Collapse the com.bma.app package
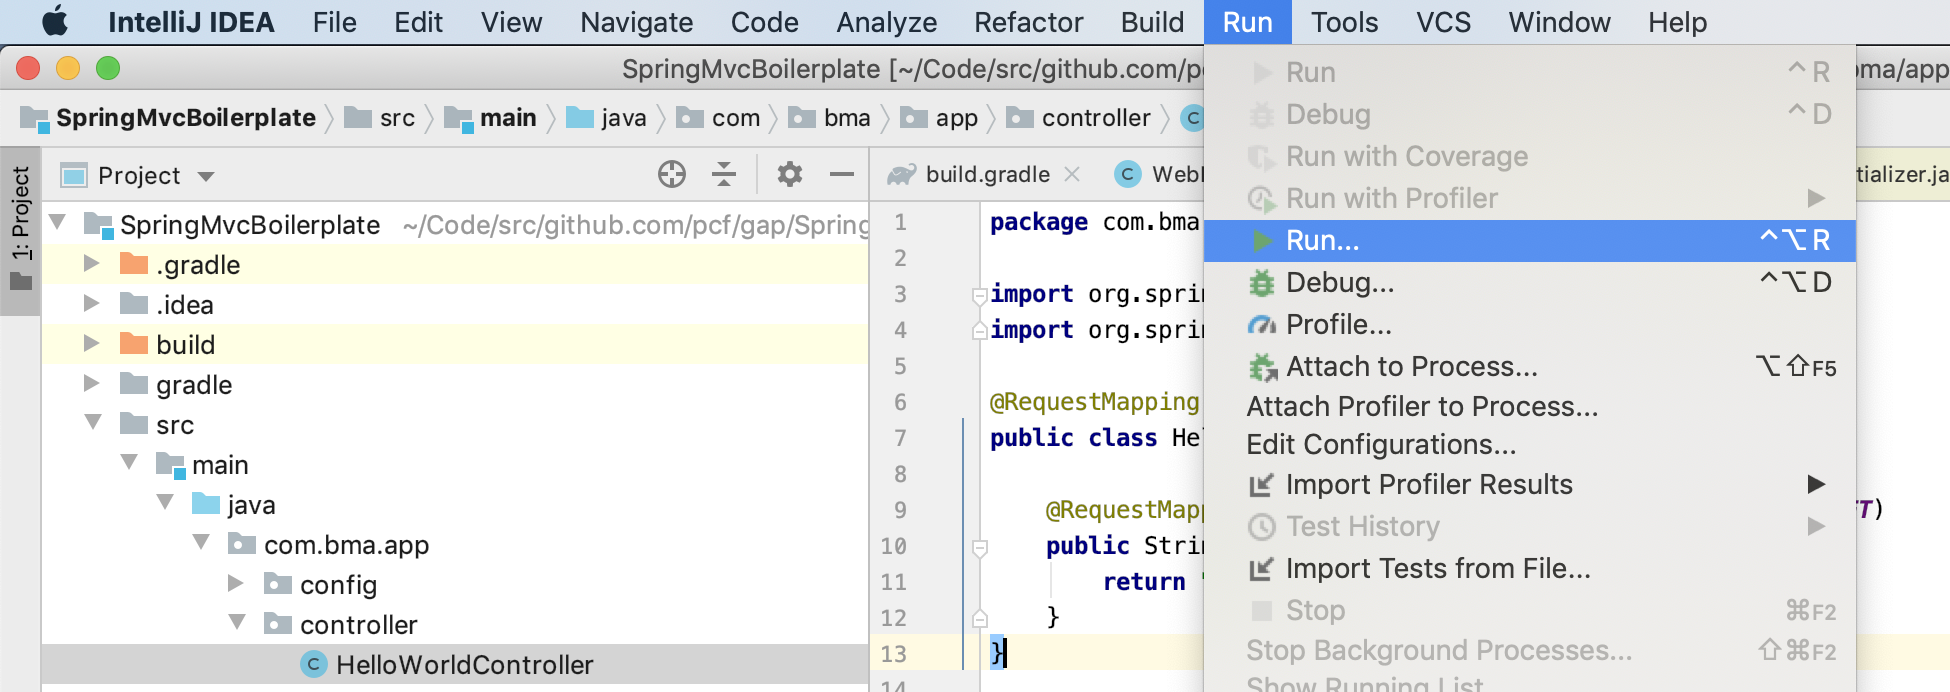Viewport: 1950px width, 692px height. click(x=201, y=542)
